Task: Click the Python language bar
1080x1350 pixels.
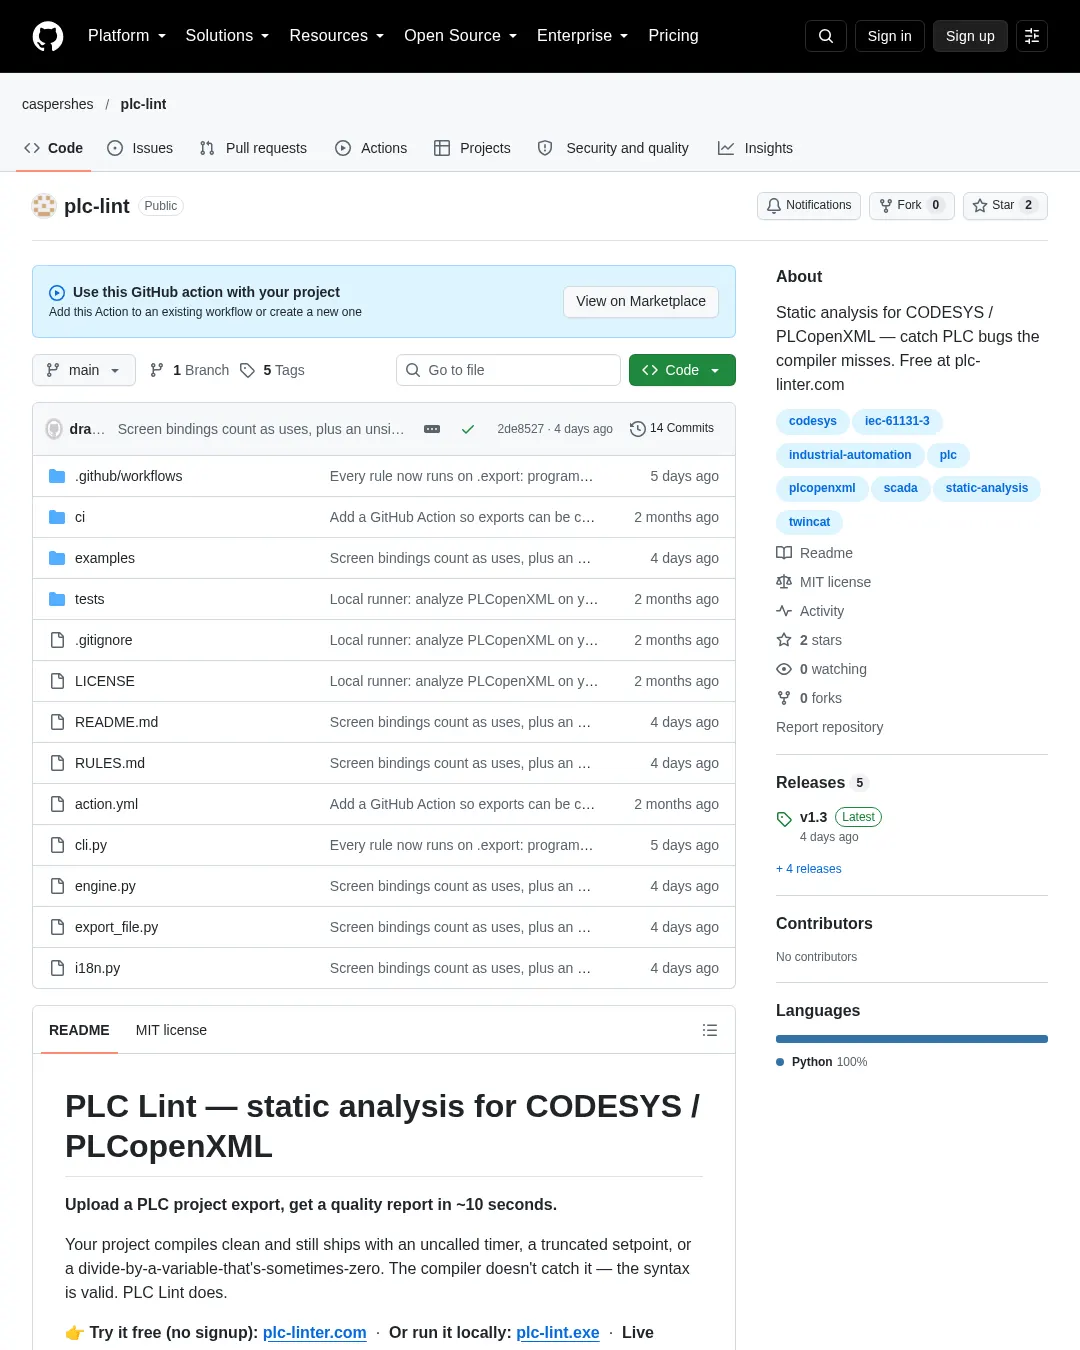Action: (912, 1039)
